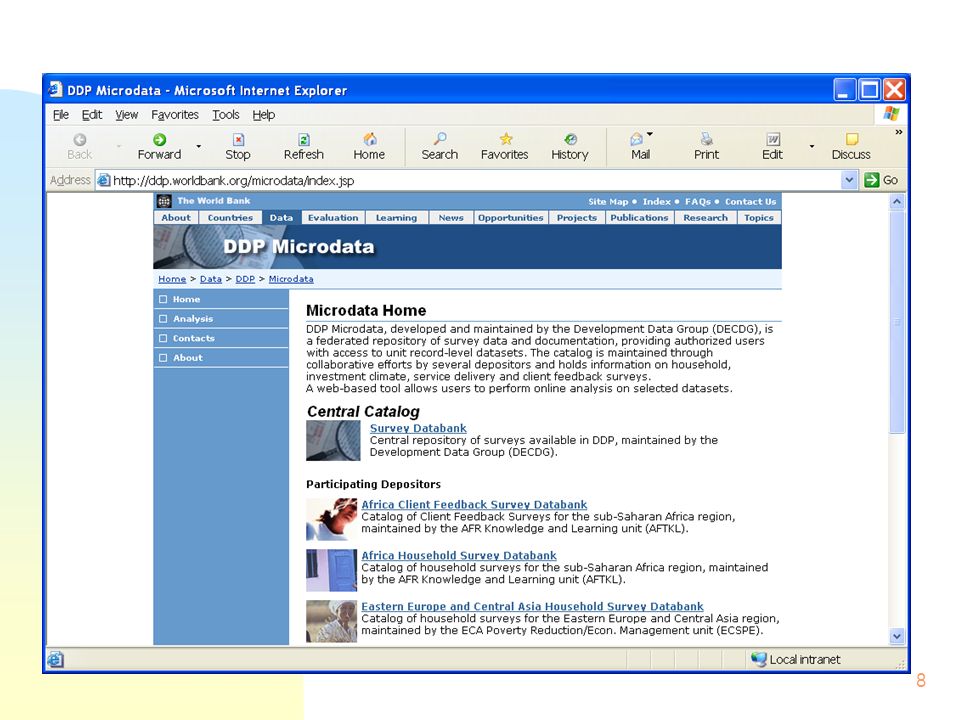Open the Help menu

[x=264, y=114]
